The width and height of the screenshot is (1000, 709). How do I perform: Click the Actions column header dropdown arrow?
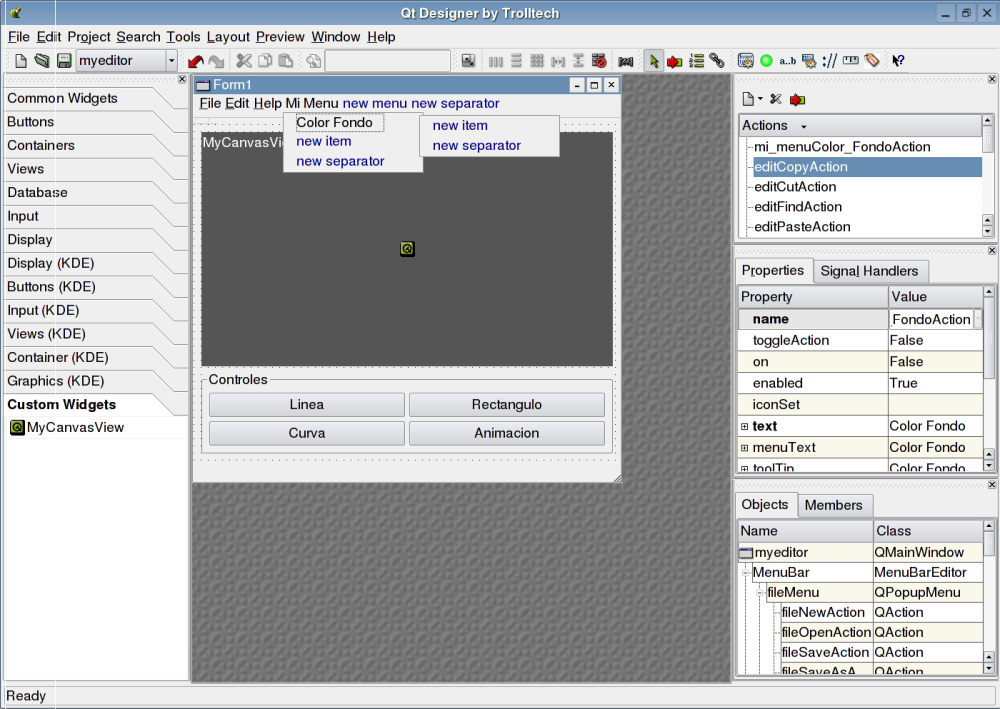(x=804, y=126)
